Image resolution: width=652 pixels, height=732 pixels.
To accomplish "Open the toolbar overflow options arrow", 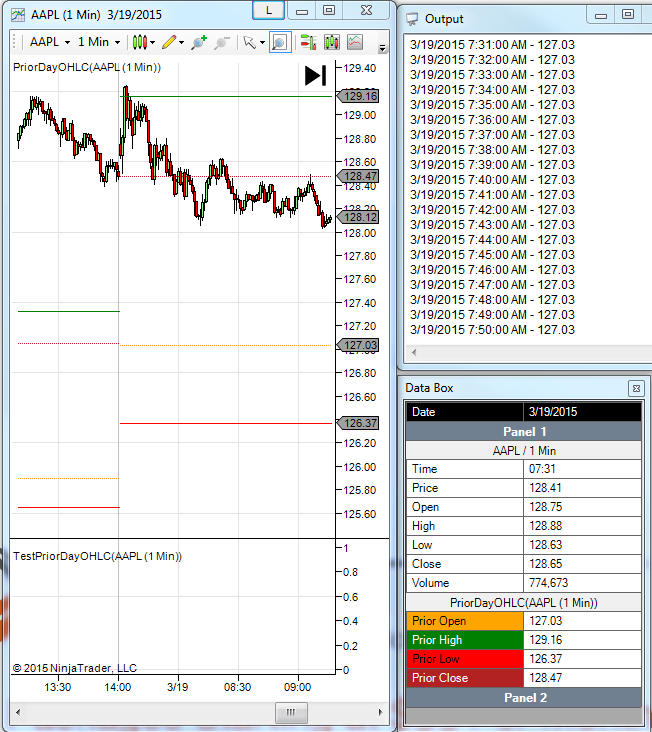I will (382, 48).
